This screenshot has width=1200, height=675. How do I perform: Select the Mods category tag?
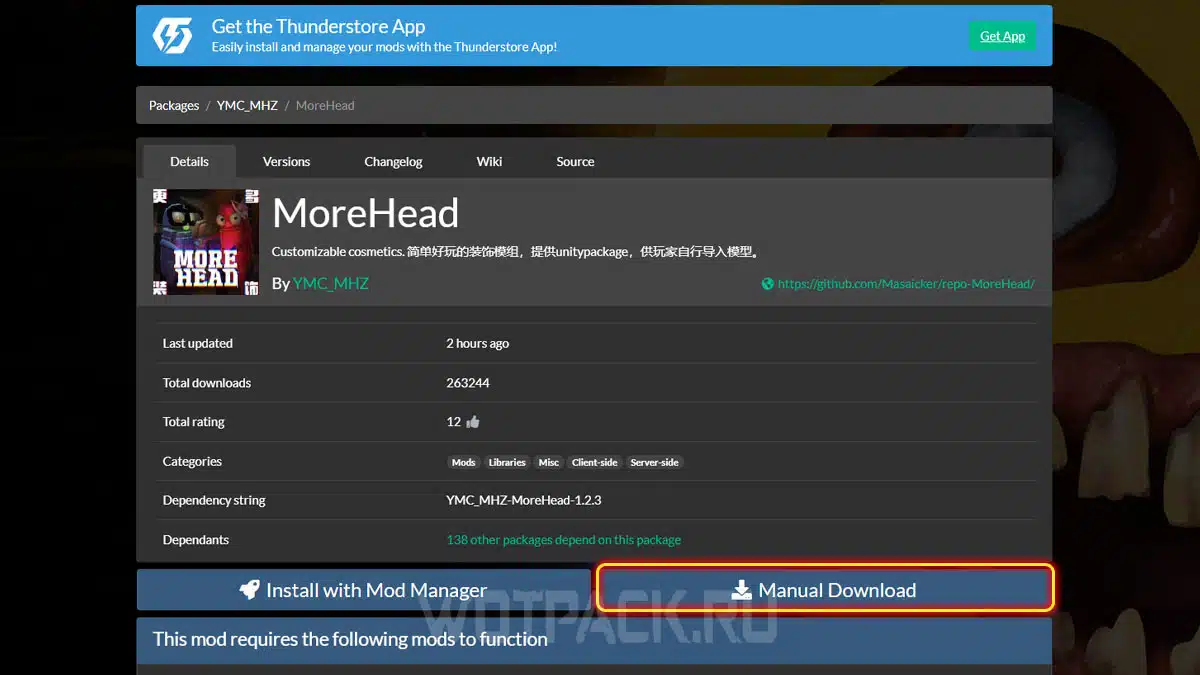(463, 462)
